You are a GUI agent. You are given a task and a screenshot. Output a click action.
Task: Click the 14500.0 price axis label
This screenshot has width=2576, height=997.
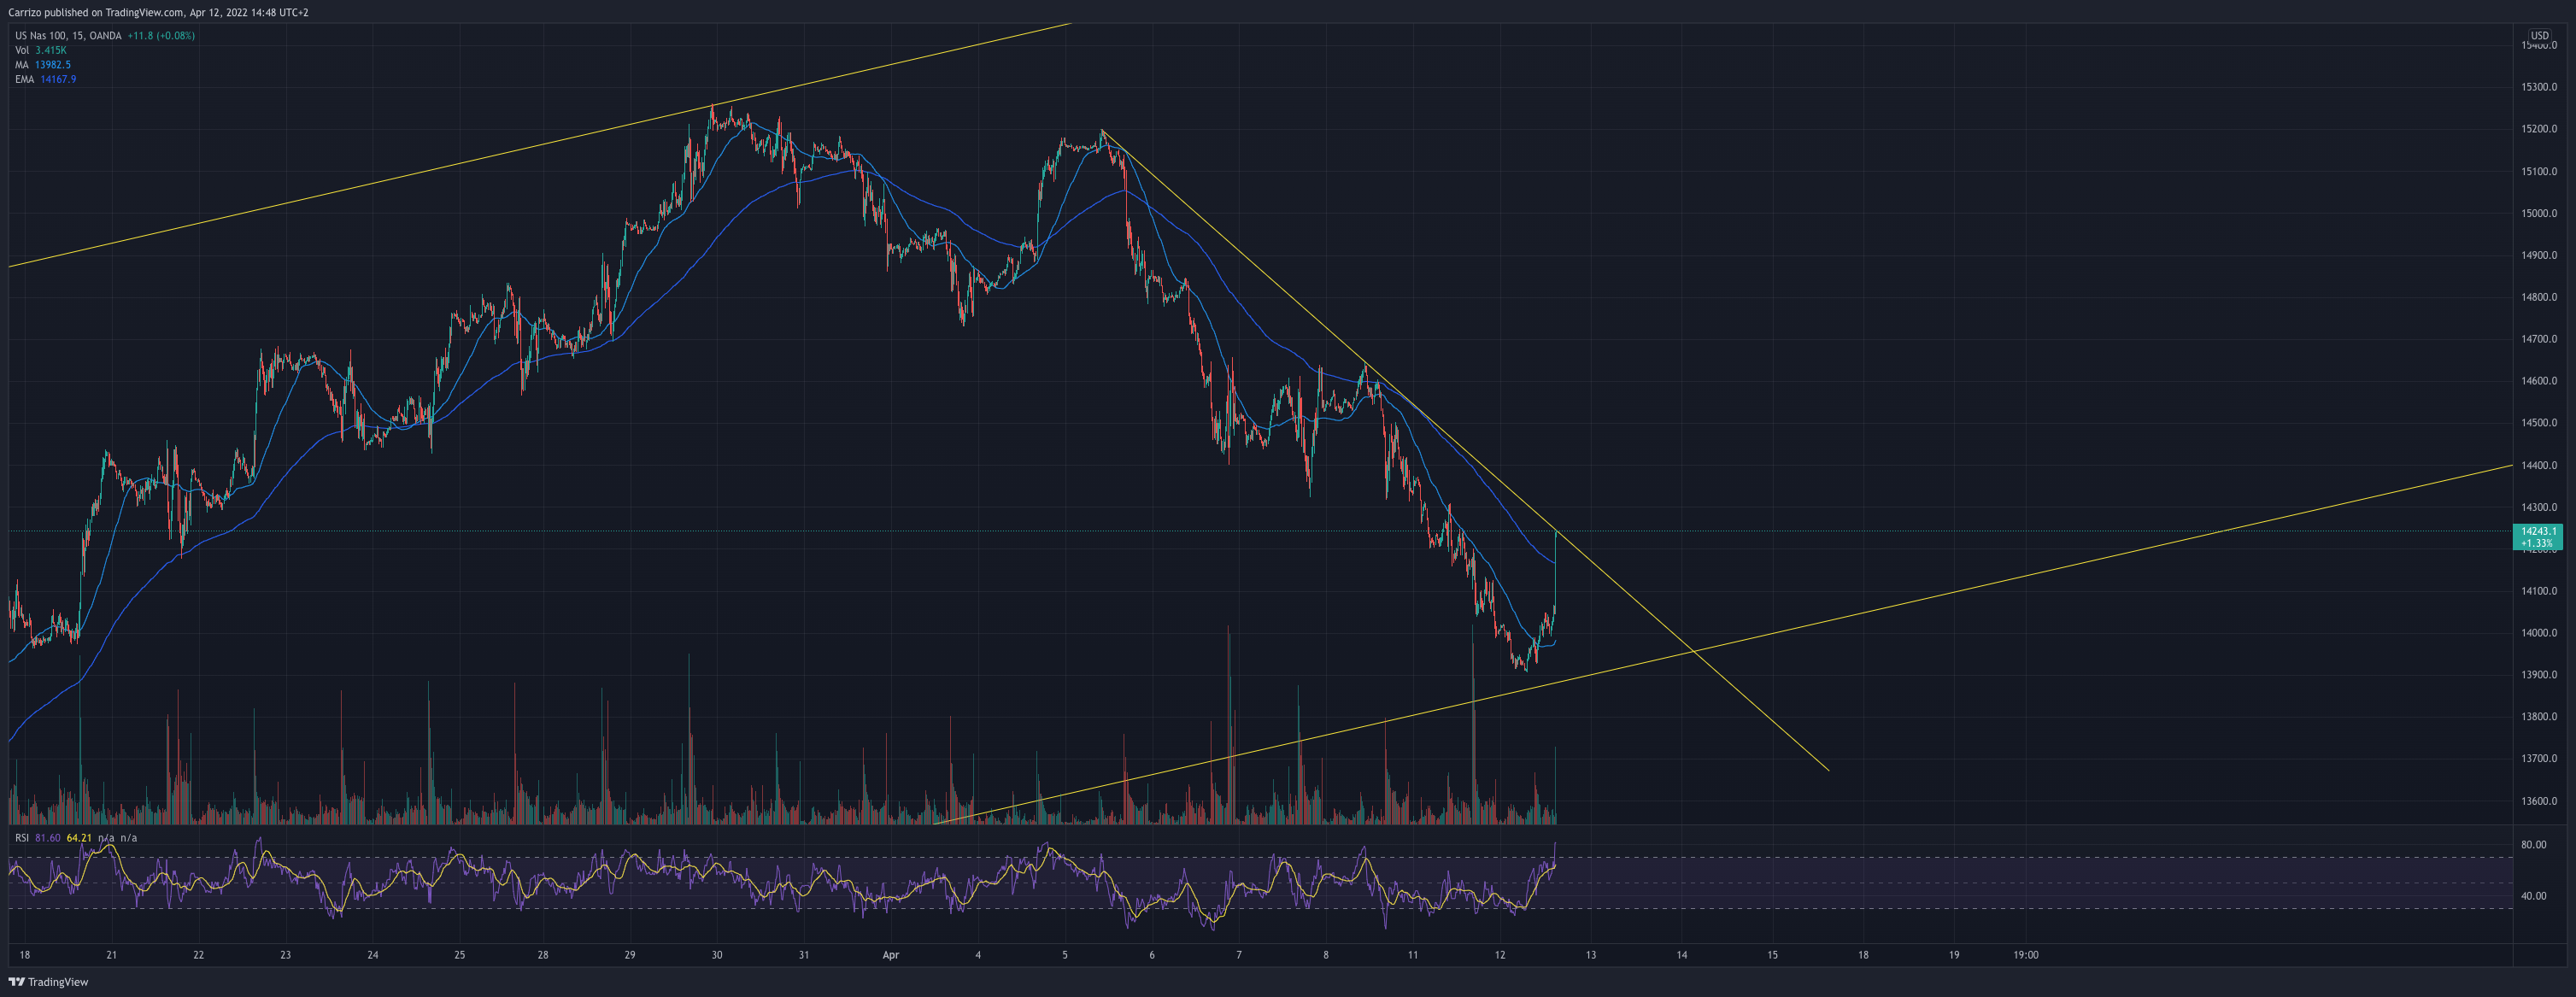pyautogui.click(x=2539, y=423)
